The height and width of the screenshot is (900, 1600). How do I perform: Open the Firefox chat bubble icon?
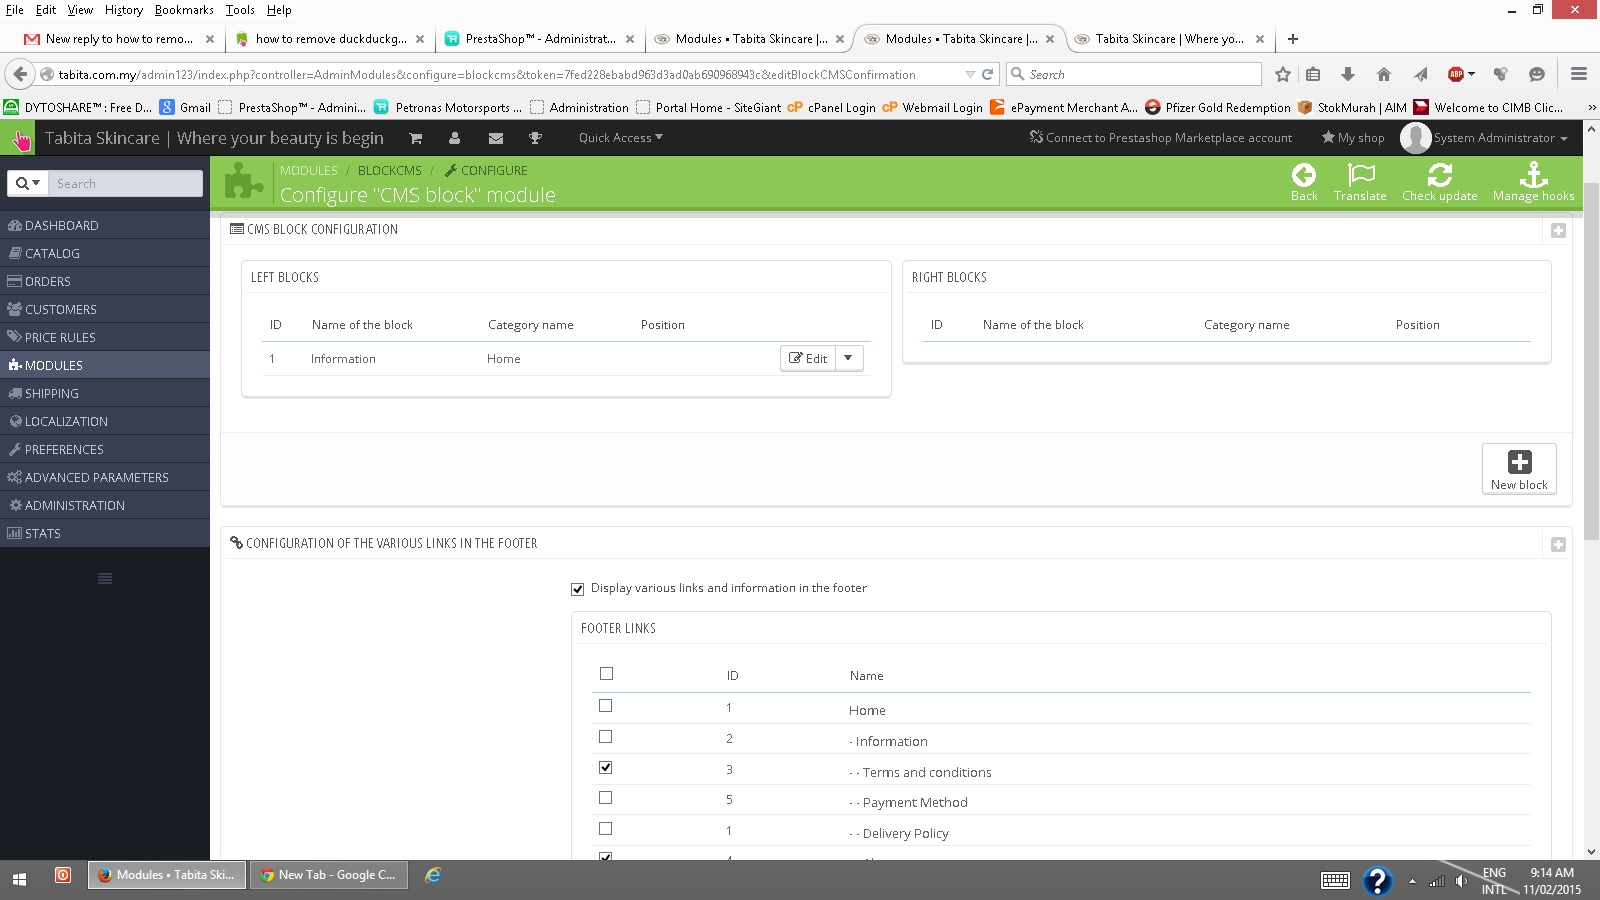point(1537,74)
